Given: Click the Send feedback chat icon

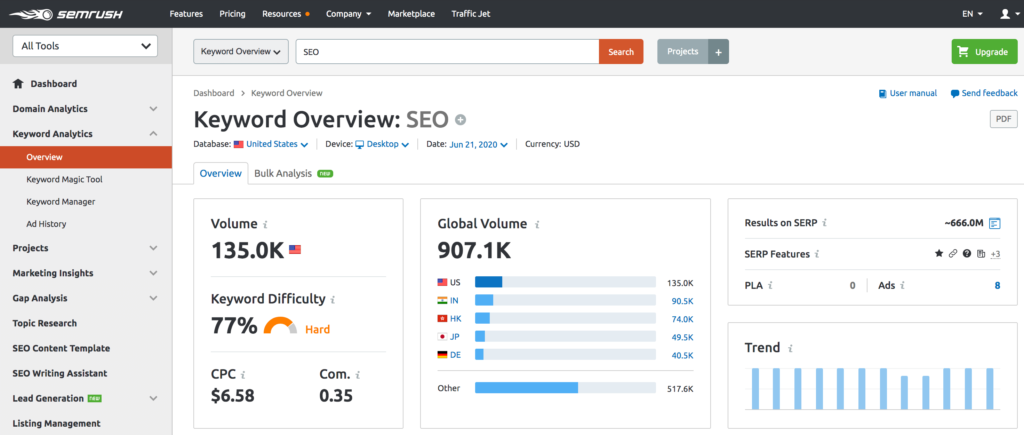Looking at the screenshot, I should (955, 93).
